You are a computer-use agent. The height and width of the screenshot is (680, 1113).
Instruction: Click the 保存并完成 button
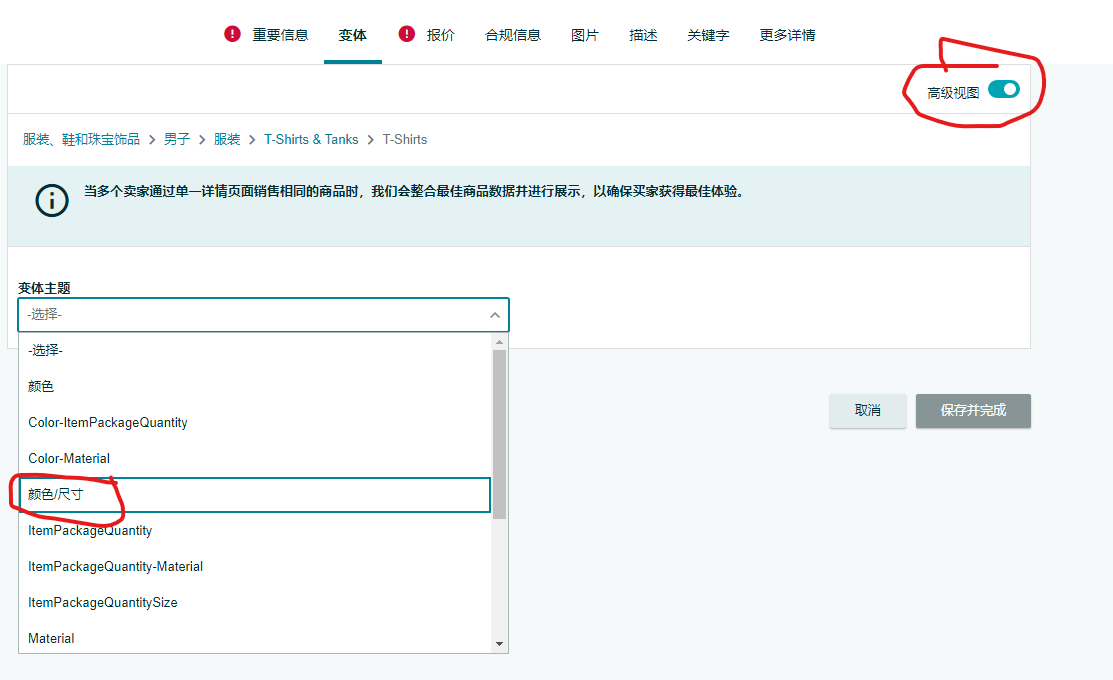pyautogui.click(x=973, y=411)
